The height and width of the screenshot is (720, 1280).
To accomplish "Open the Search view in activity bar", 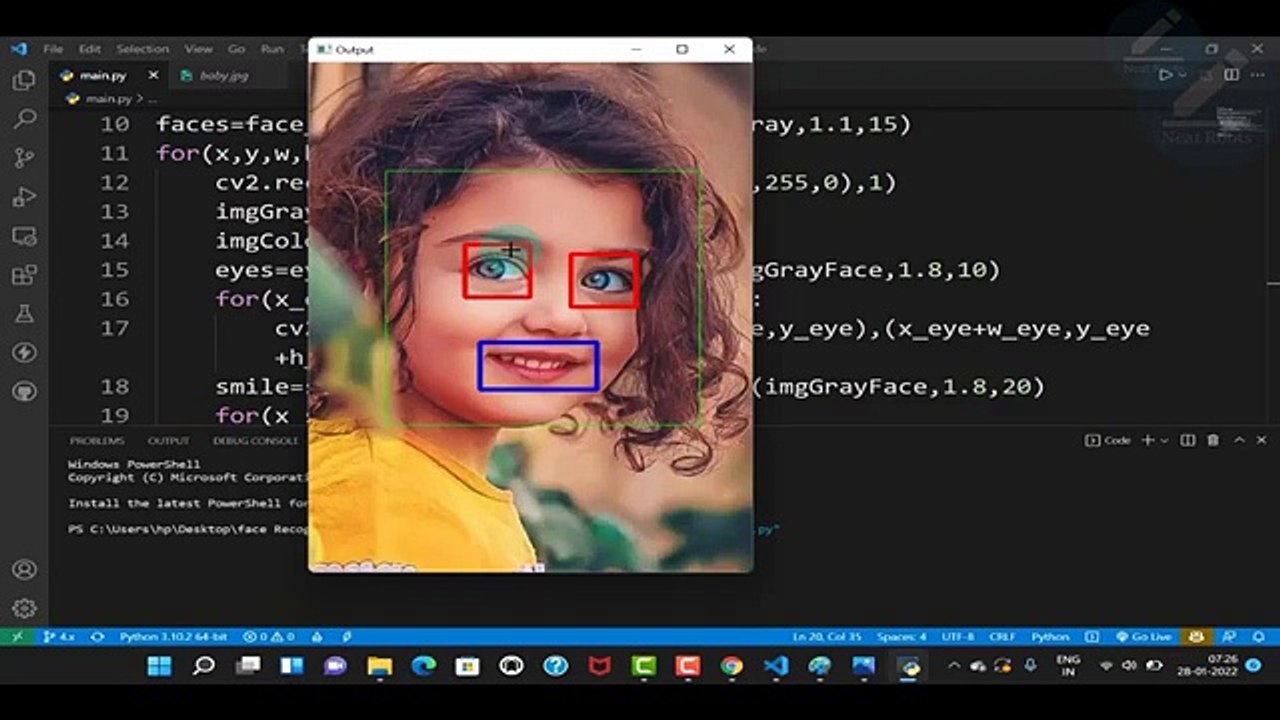I will (x=24, y=120).
